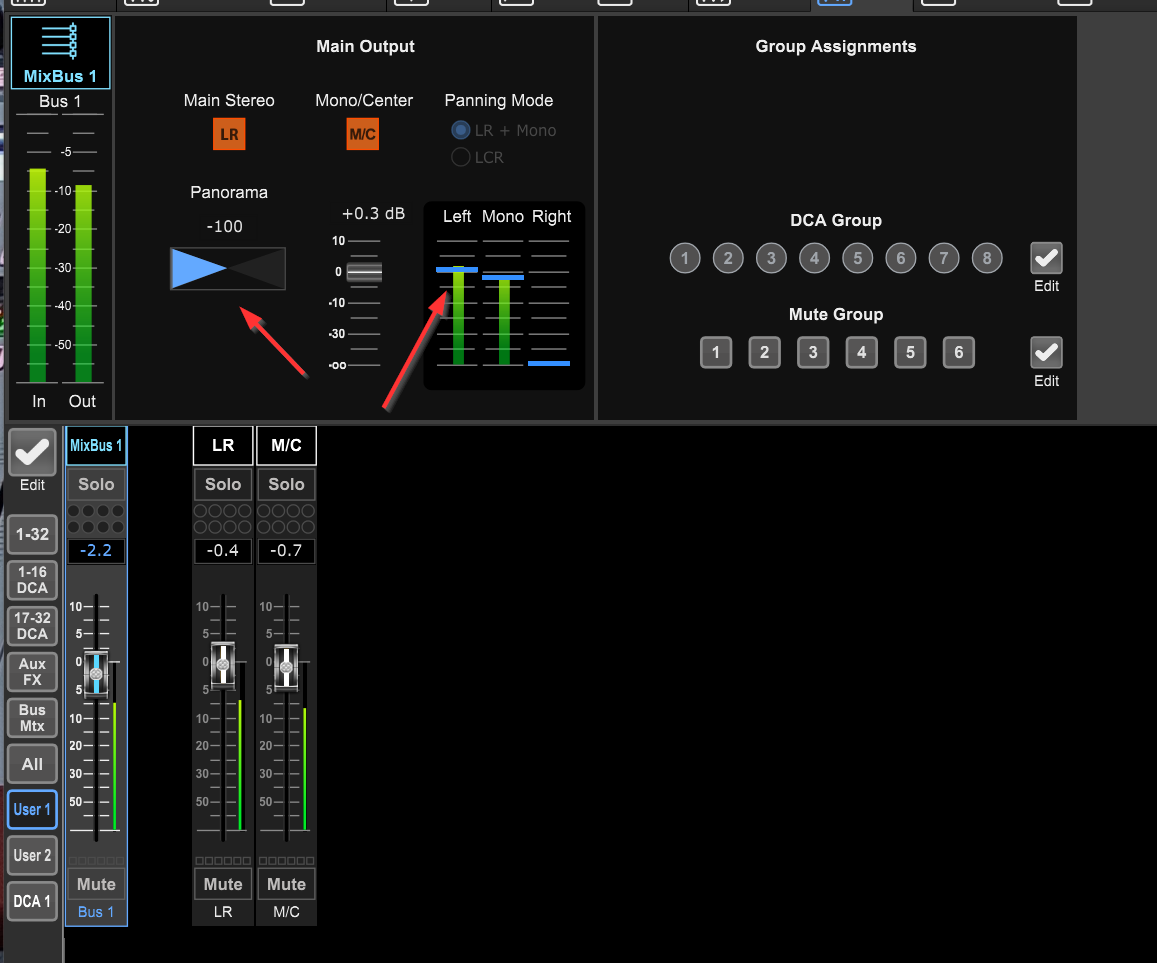The width and height of the screenshot is (1157, 963).
Task: Toggle Mono/Center M/C assignment
Action: [x=362, y=134]
